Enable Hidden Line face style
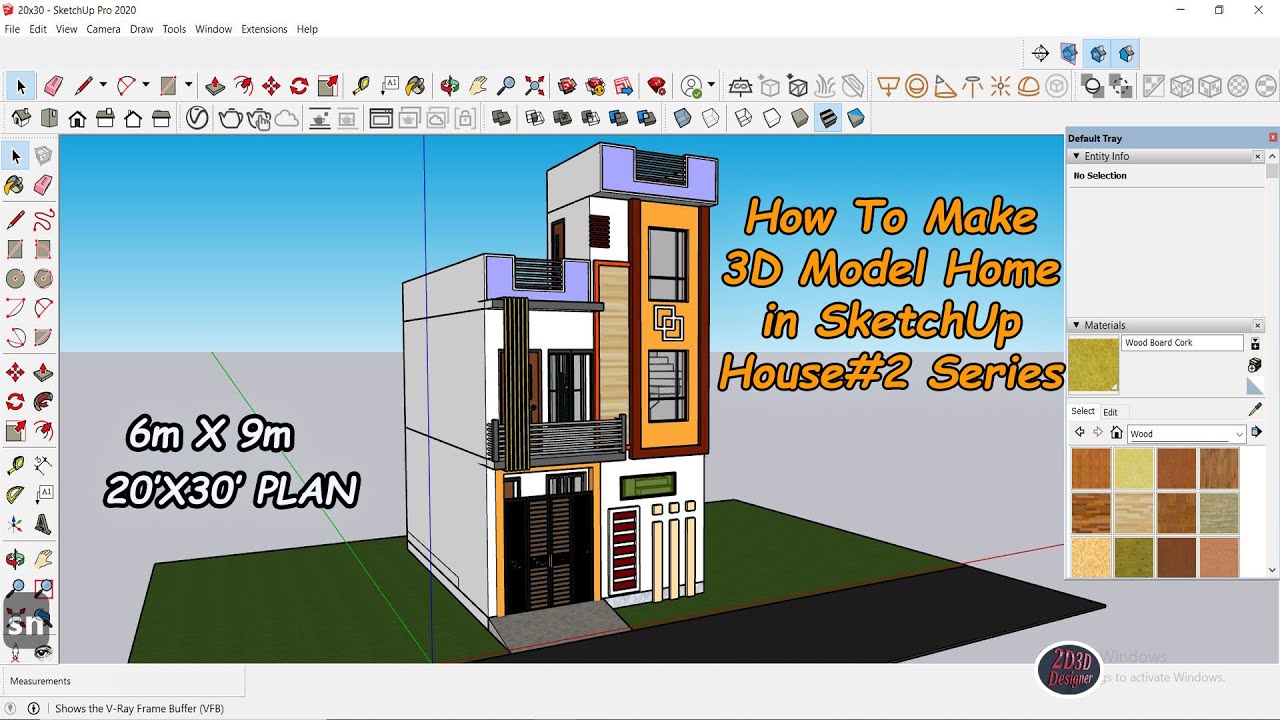Viewport: 1280px width, 720px height. [771, 119]
